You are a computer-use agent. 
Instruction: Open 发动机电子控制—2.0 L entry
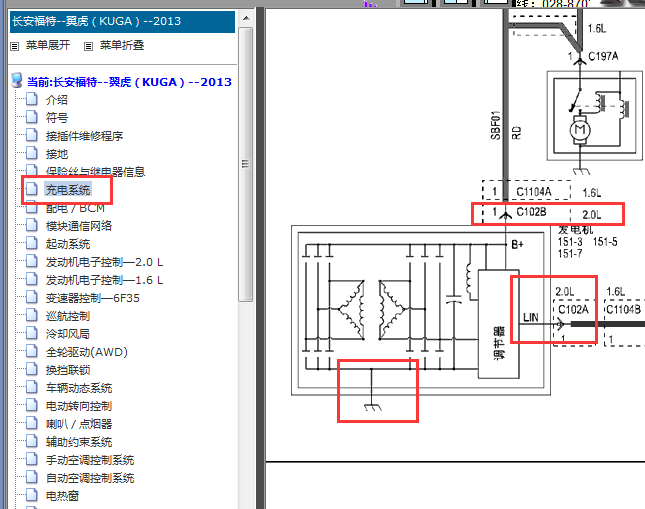[104, 262]
